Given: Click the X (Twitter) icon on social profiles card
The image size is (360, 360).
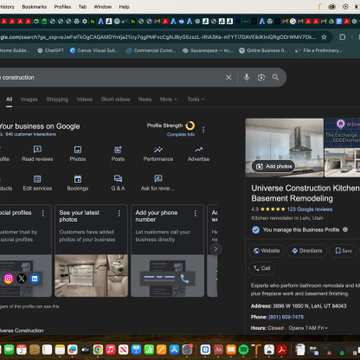Looking at the screenshot, I should 22,278.
